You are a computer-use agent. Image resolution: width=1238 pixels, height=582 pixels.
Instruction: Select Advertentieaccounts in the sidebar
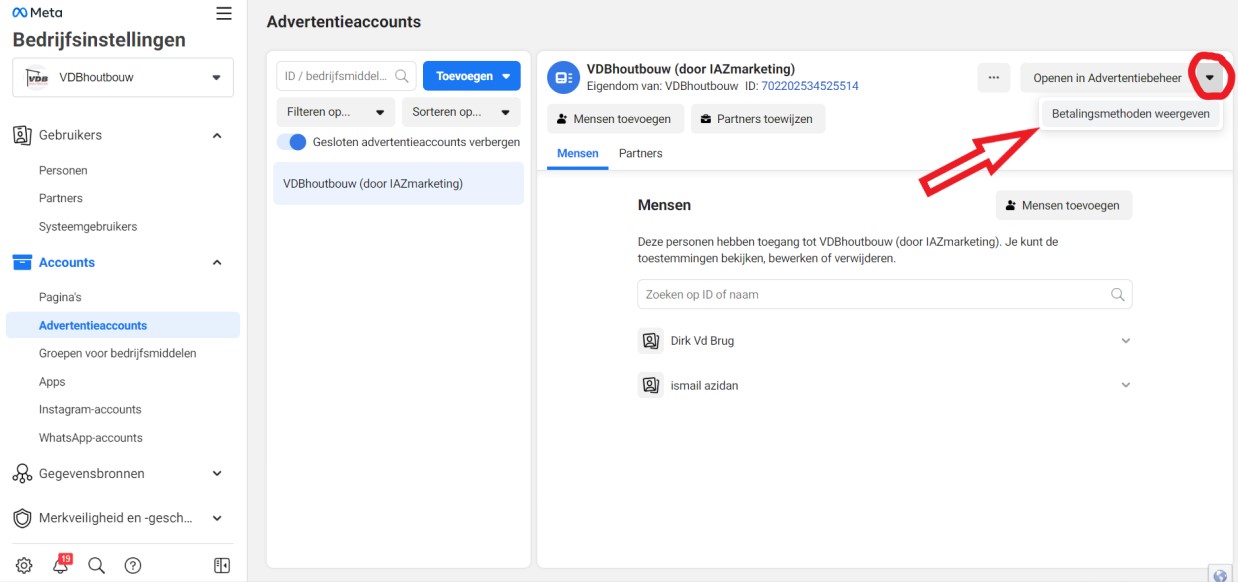pyautogui.click(x=123, y=325)
